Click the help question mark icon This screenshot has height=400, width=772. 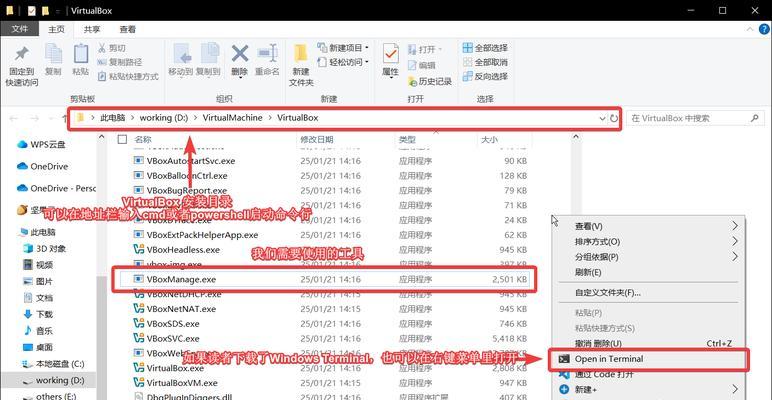coord(764,30)
